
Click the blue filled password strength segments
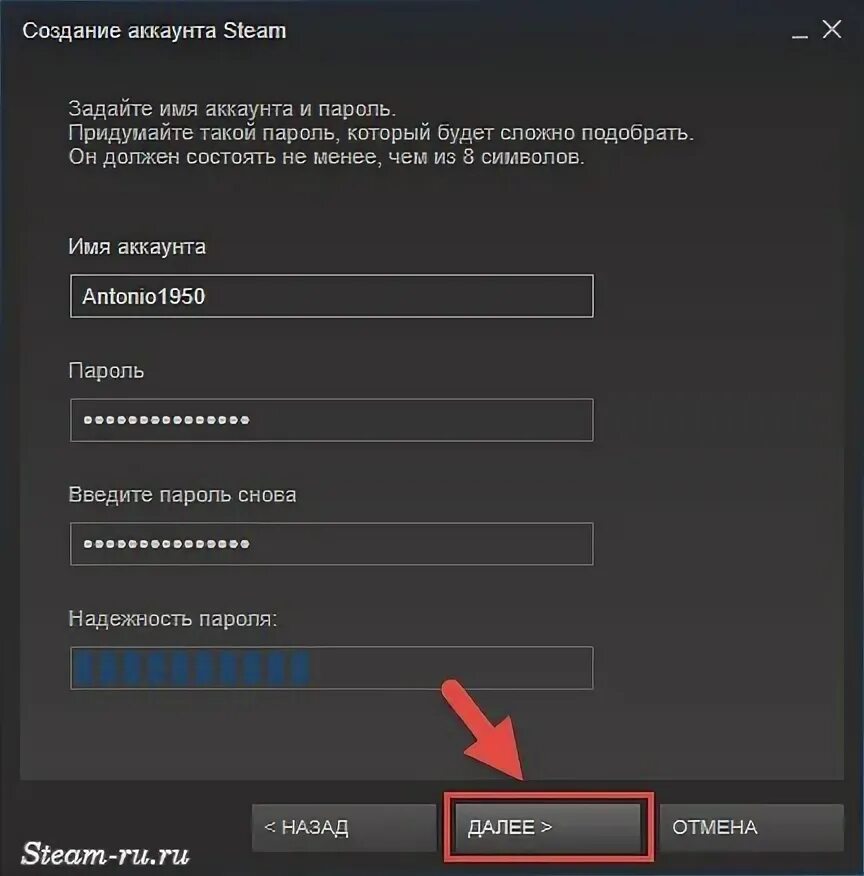click(x=190, y=668)
